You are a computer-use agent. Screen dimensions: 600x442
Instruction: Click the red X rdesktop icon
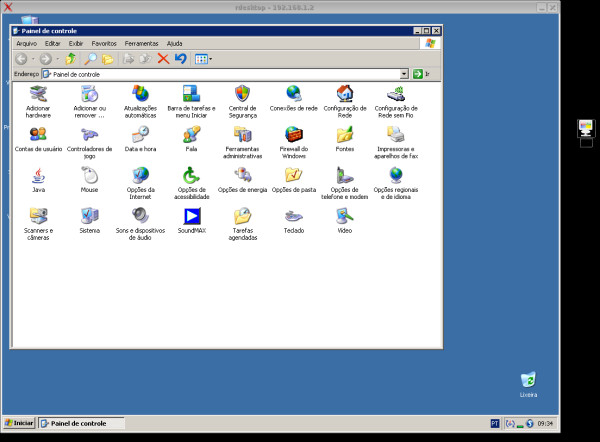pyautogui.click(x=8, y=7)
